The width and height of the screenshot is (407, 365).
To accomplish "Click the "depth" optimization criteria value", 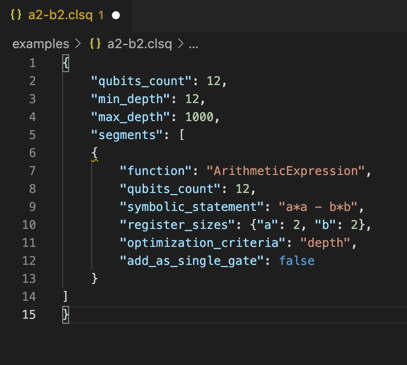I will (x=325, y=243).
